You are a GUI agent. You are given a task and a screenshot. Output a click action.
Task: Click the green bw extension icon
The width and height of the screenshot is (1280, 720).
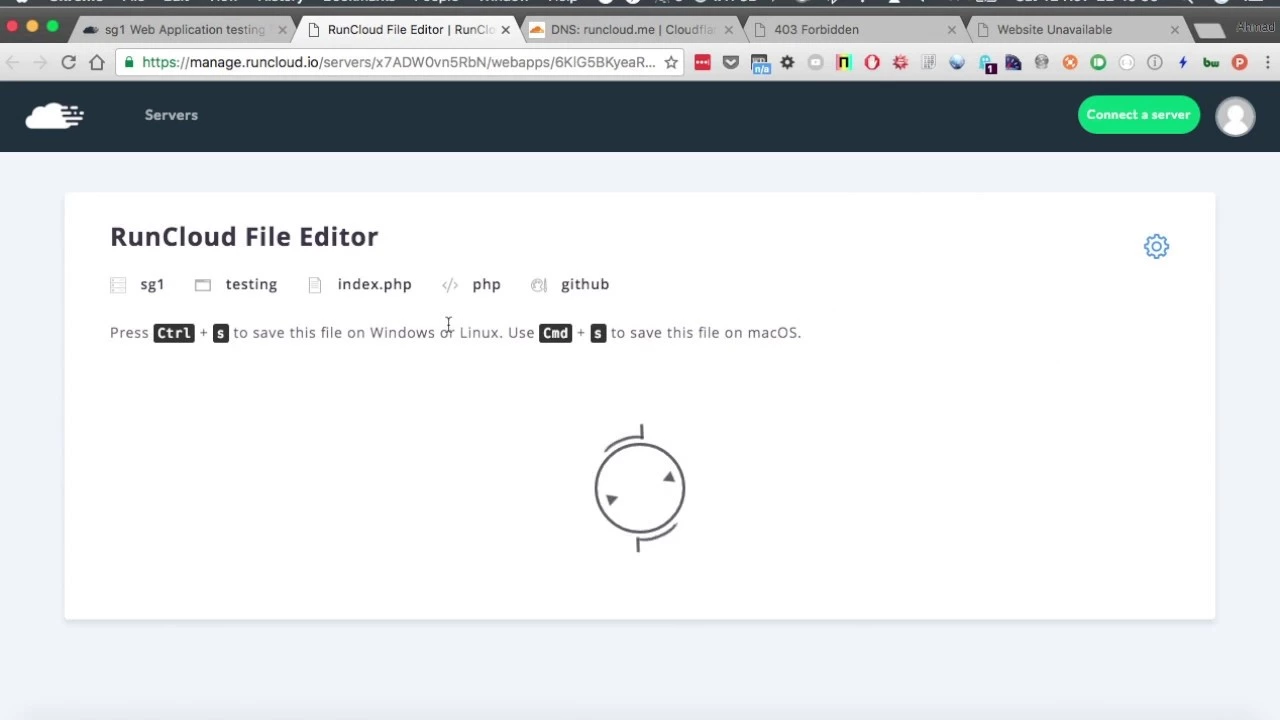coord(1211,63)
